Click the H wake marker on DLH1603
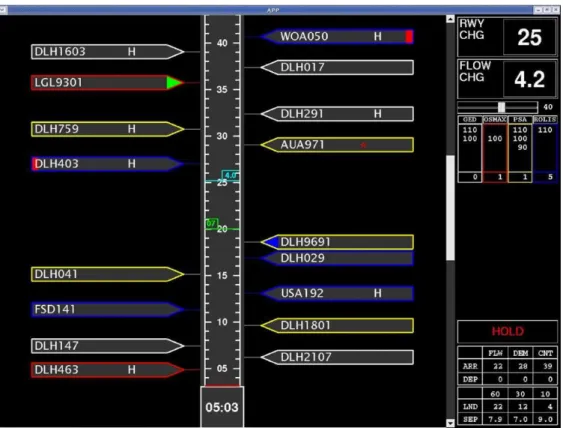Viewport: 563px width, 428px height. [x=132, y=52]
